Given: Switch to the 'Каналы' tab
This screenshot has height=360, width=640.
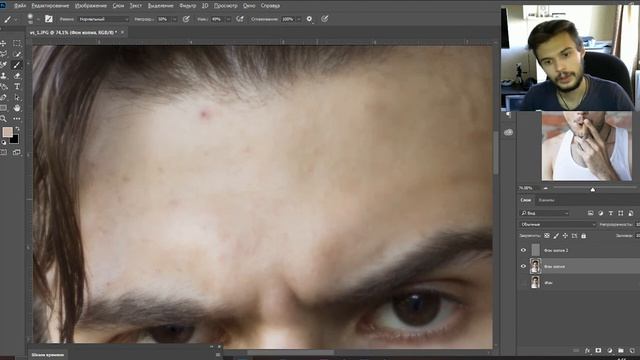Looking at the screenshot, I should [x=546, y=200].
